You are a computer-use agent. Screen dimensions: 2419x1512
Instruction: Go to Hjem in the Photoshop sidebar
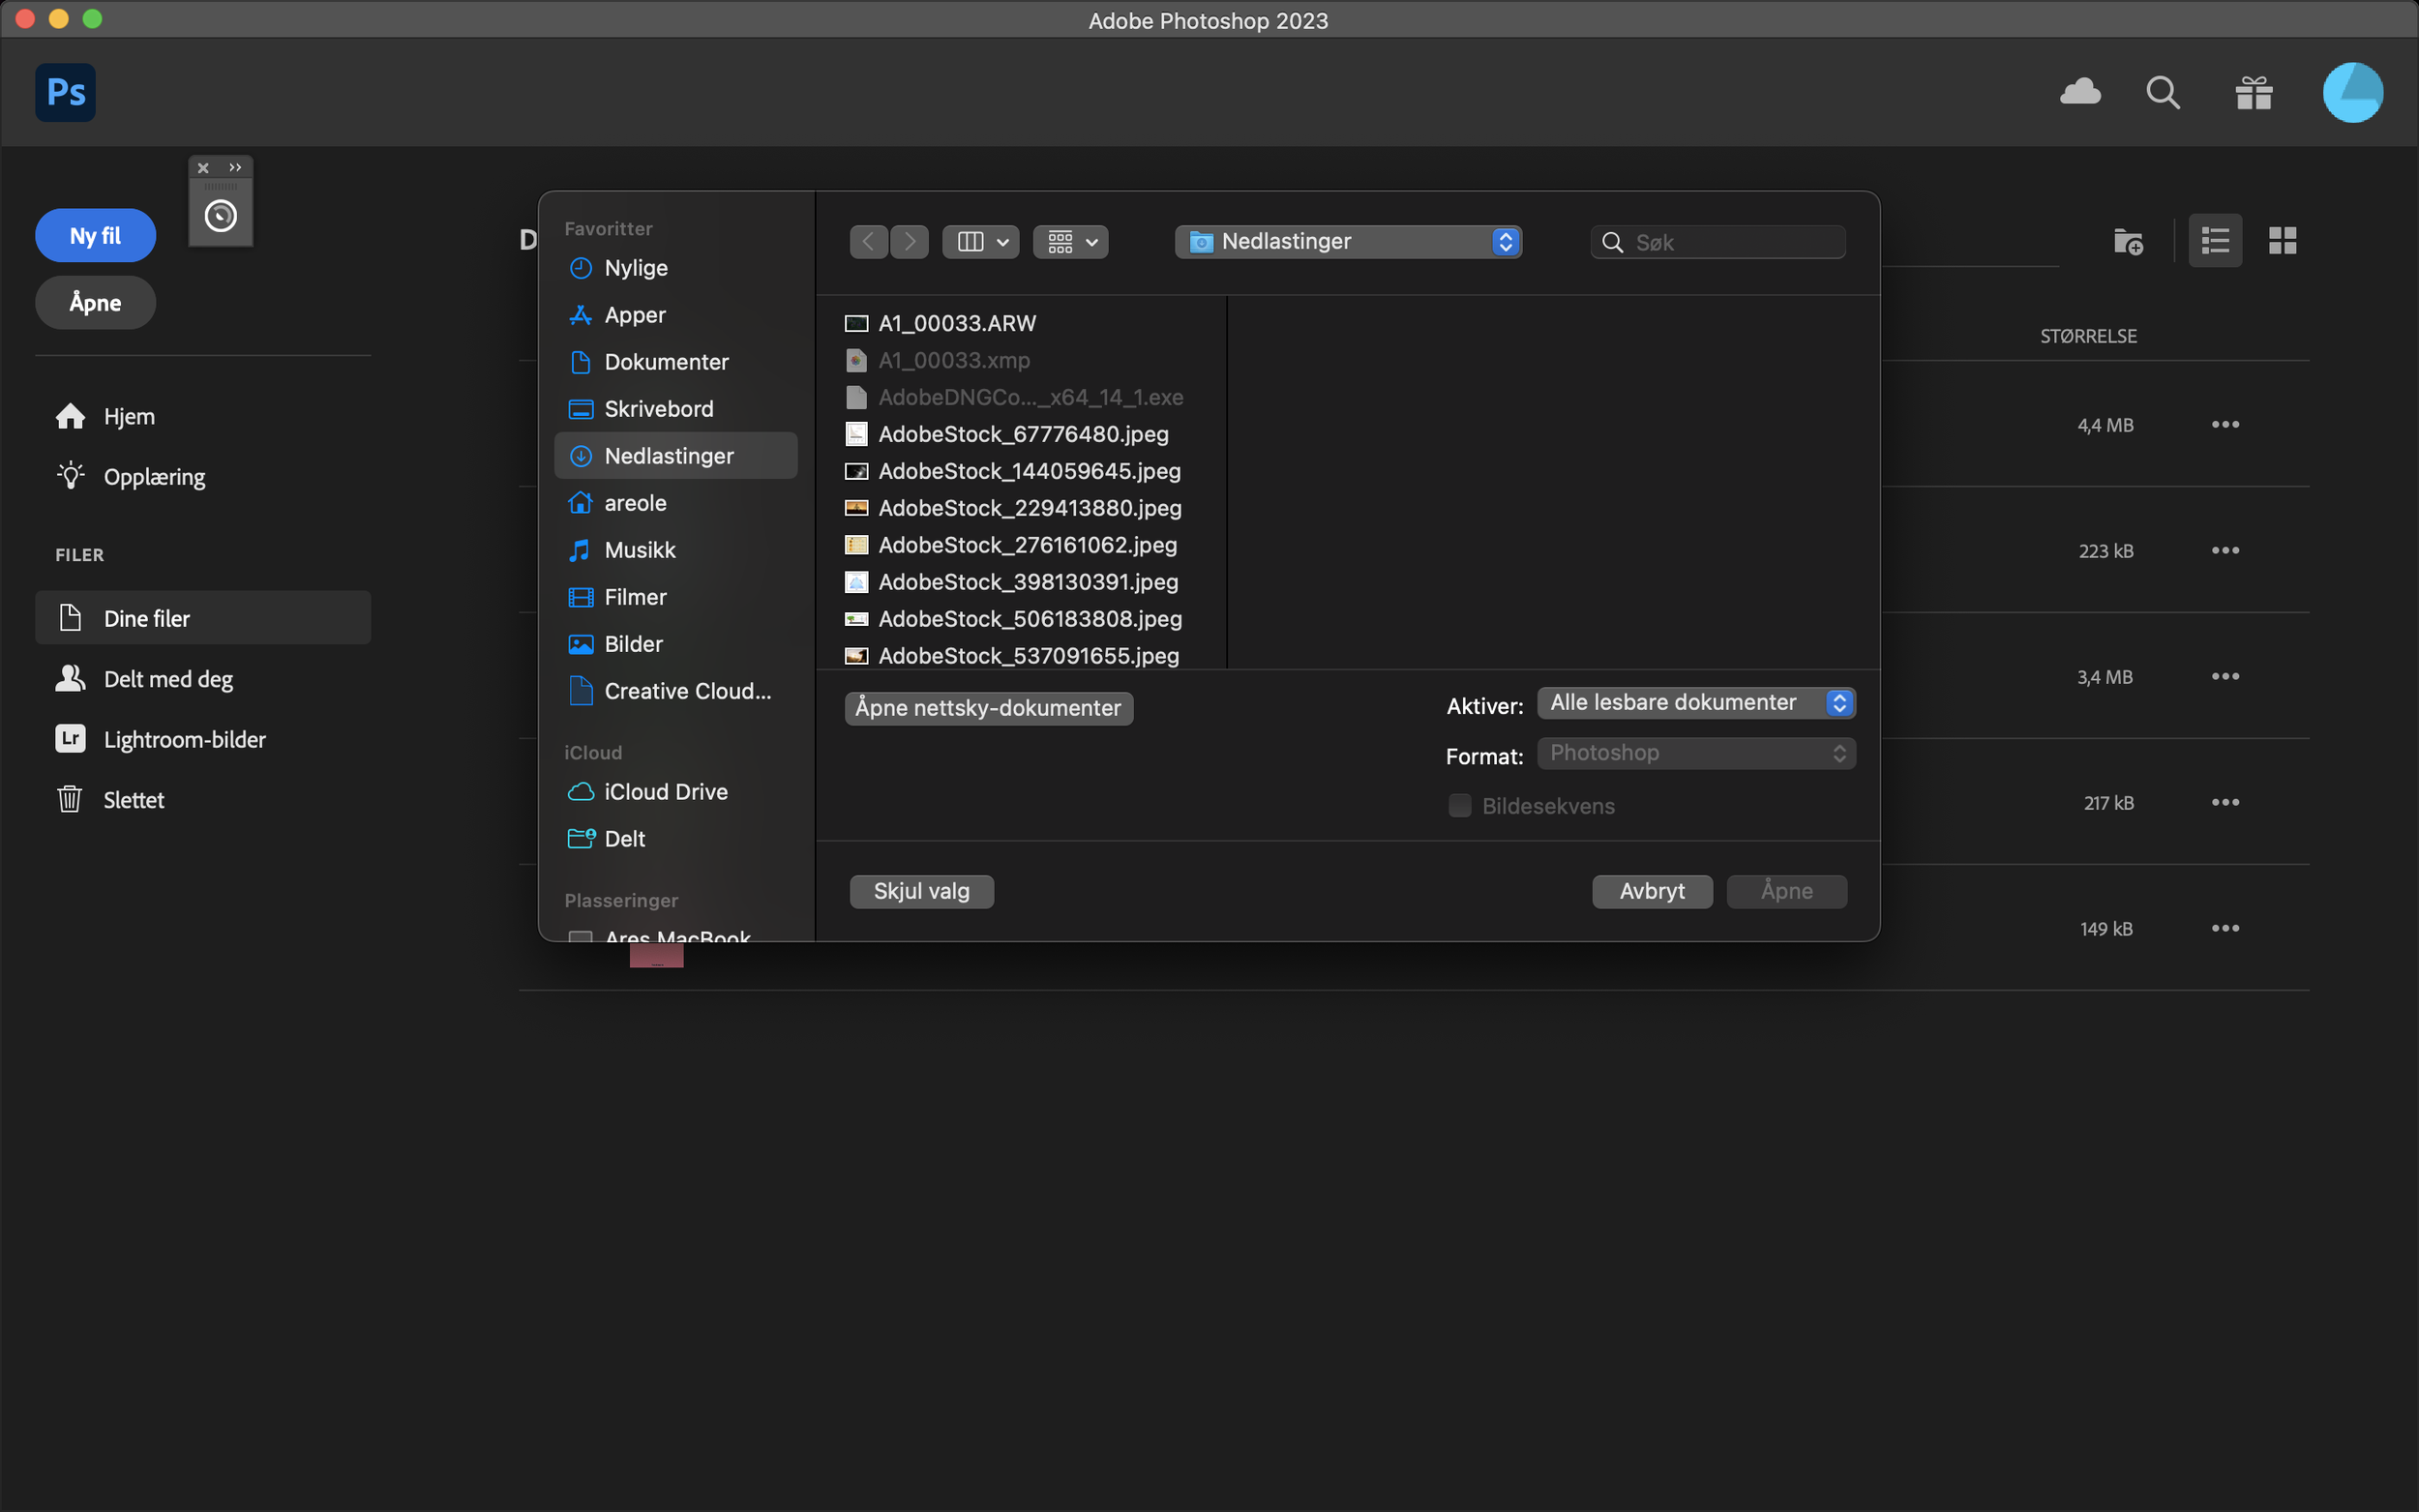coord(105,416)
